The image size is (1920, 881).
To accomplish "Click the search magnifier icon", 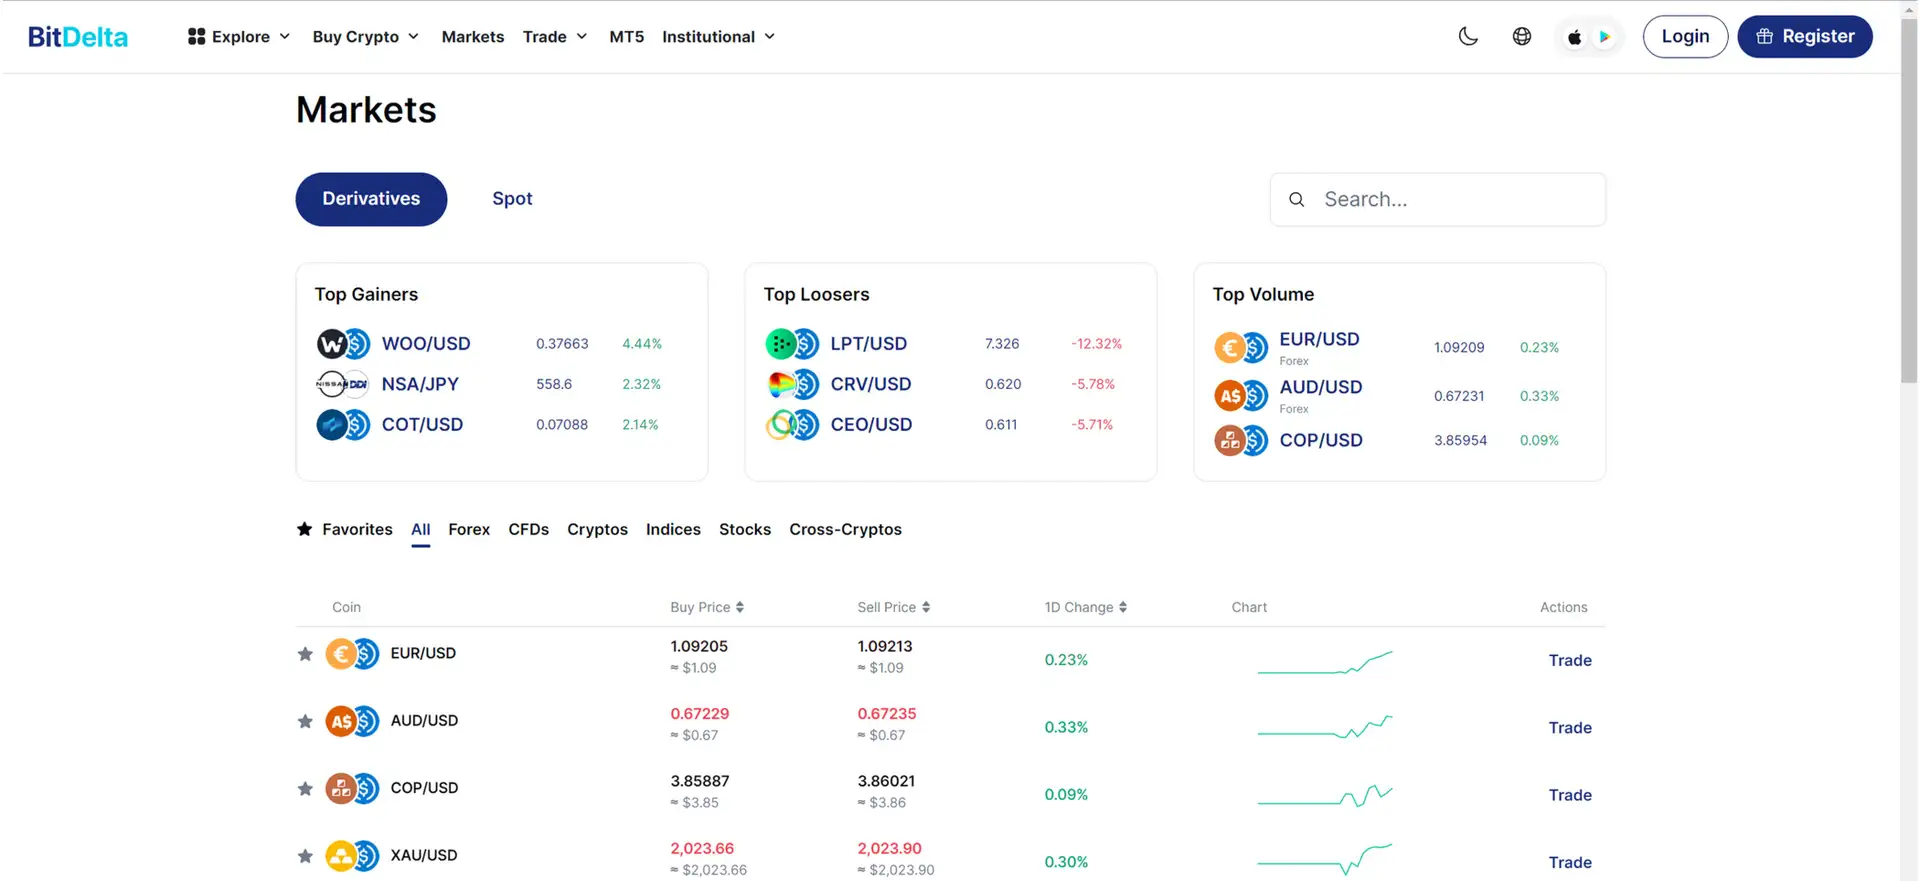I will tap(1296, 200).
